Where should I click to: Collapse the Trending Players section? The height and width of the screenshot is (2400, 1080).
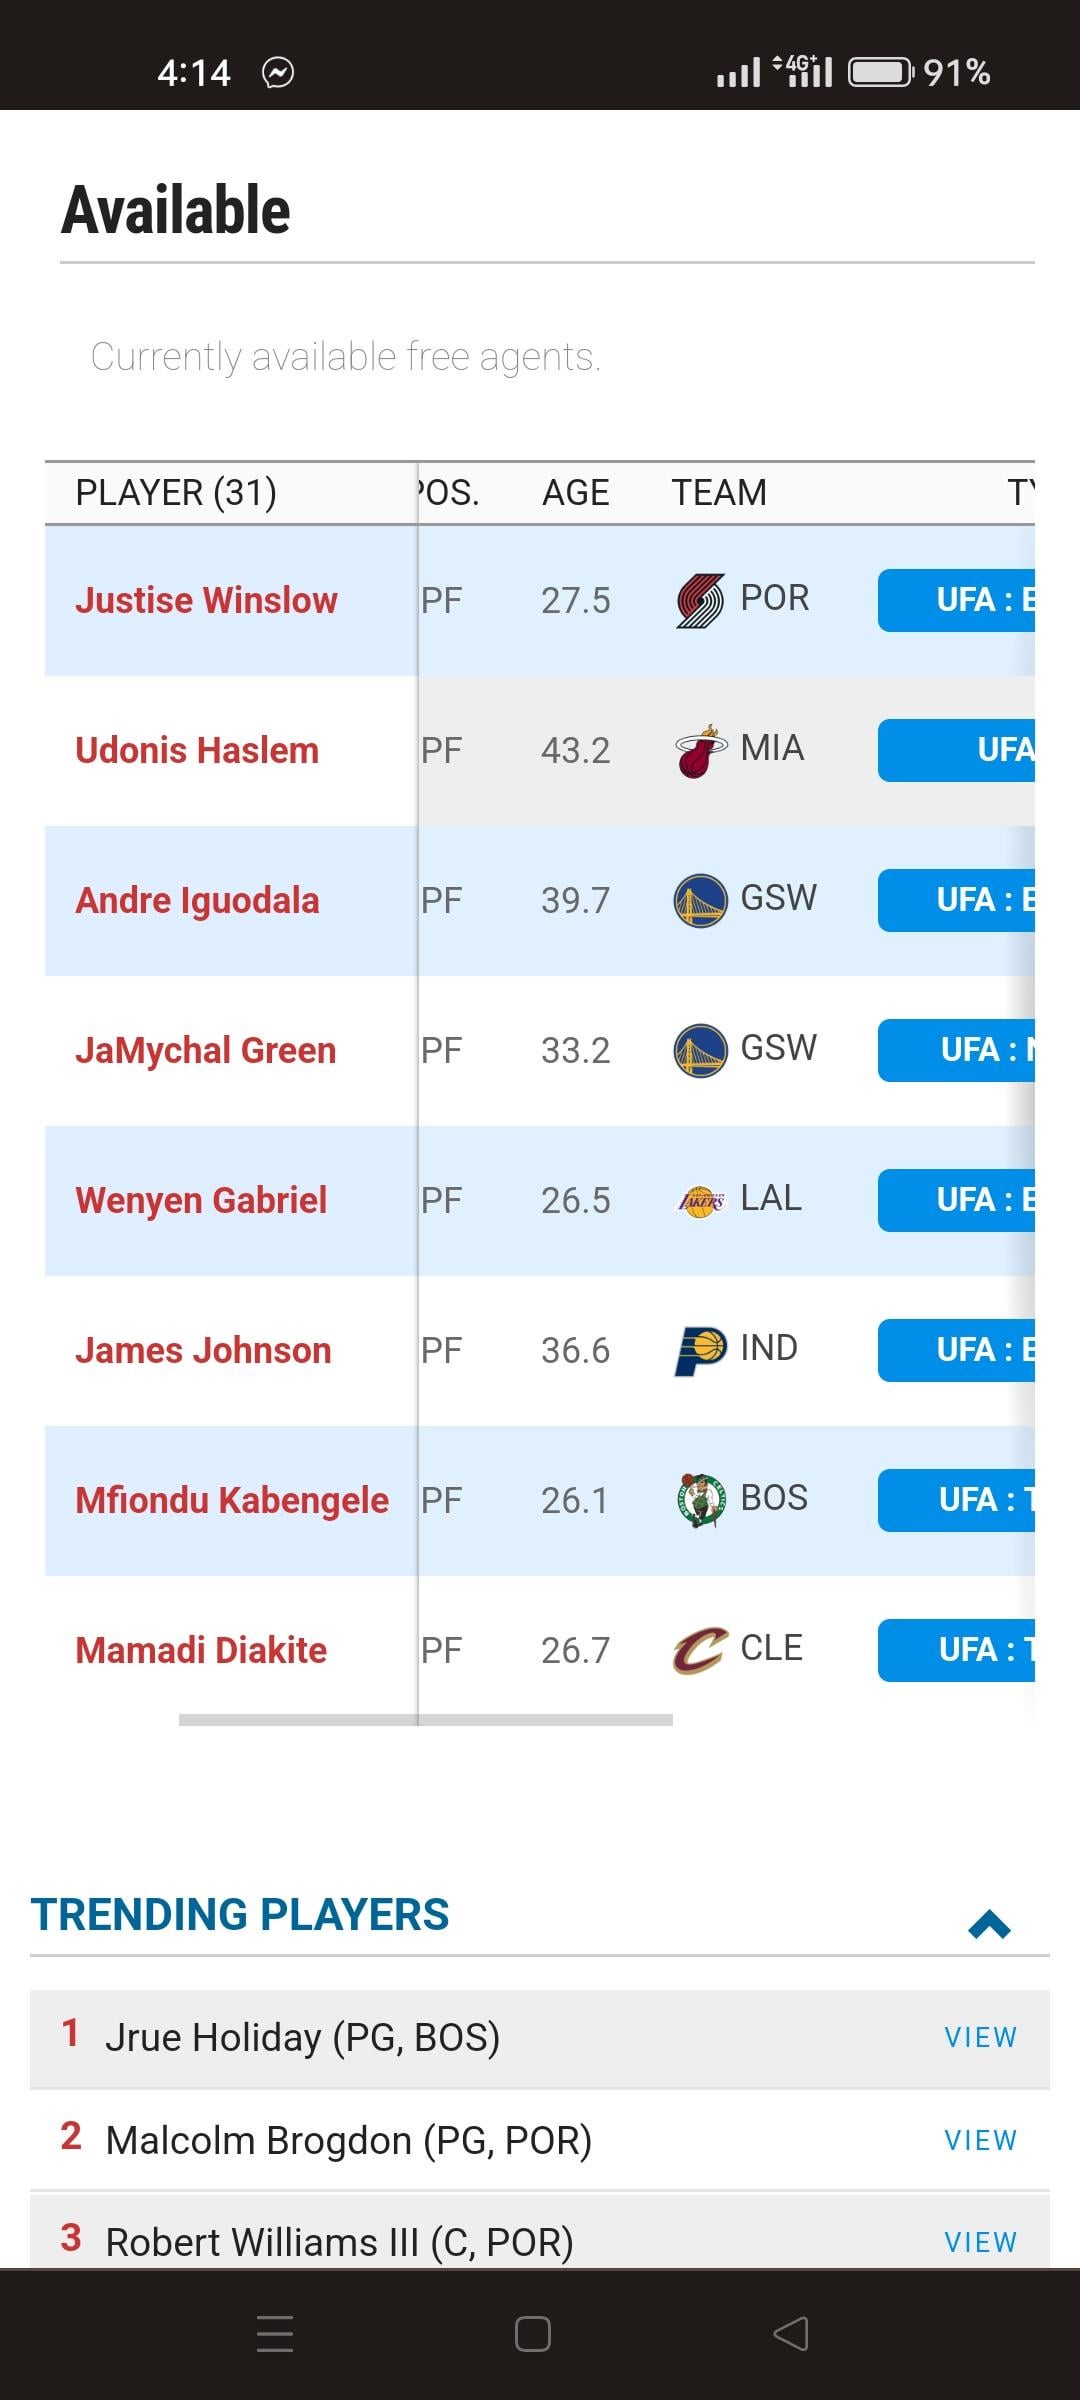pyautogui.click(x=989, y=1924)
